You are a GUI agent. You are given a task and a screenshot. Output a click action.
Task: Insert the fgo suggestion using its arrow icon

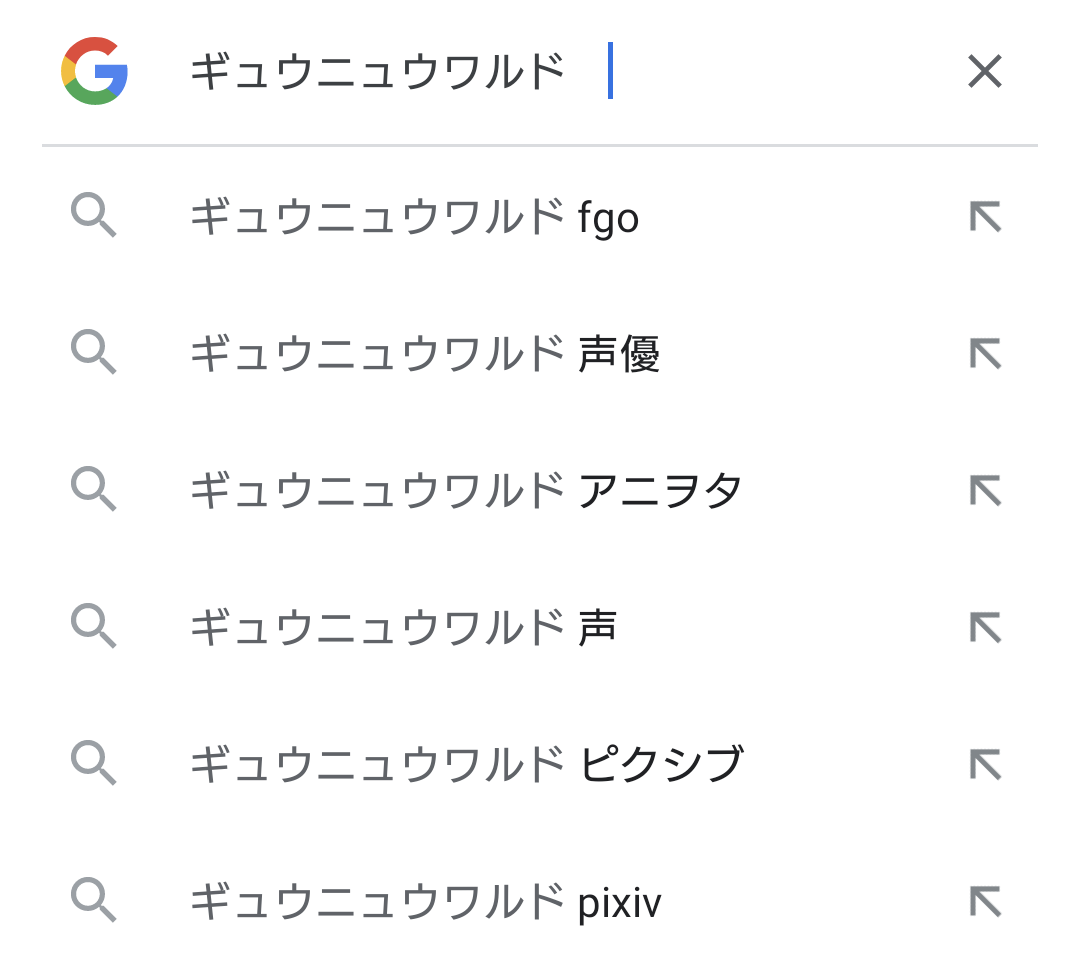[985, 217]
